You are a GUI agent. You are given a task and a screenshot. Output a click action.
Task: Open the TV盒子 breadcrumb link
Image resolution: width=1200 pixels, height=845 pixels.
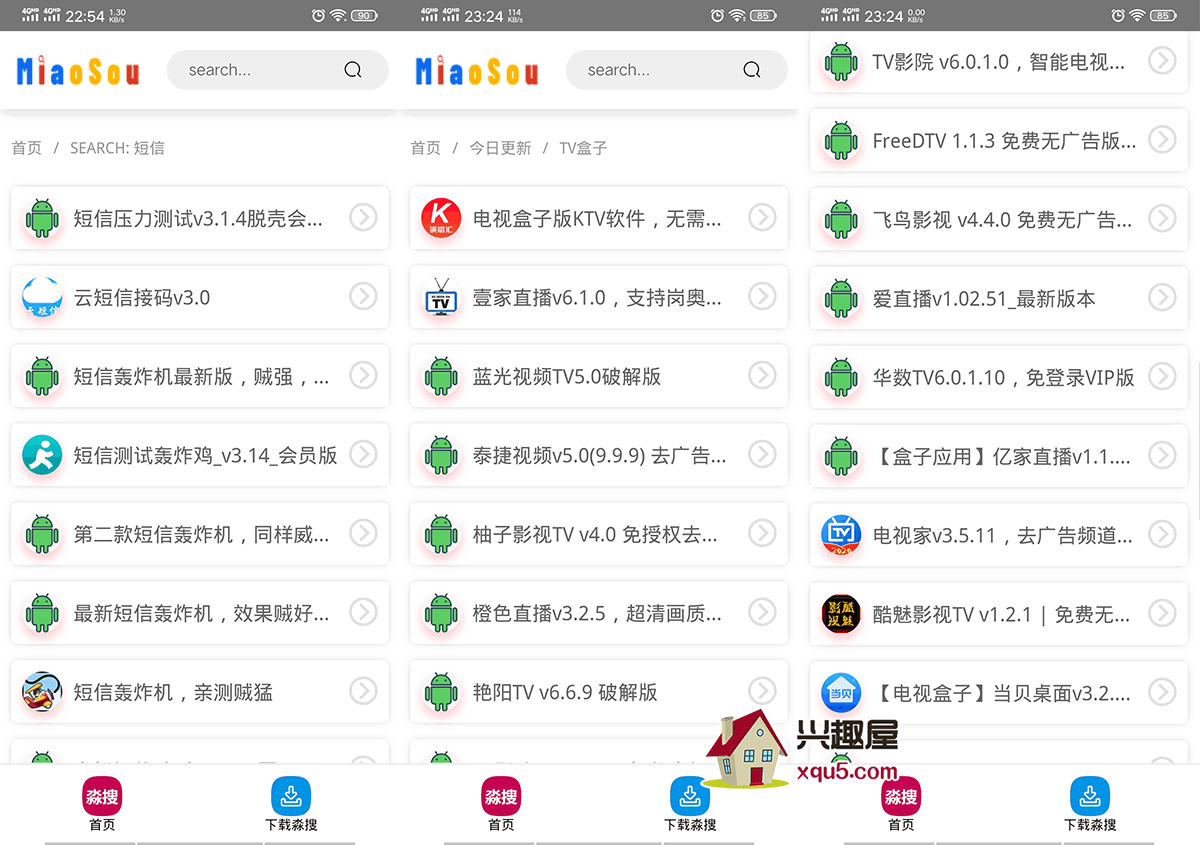(583, 148)
